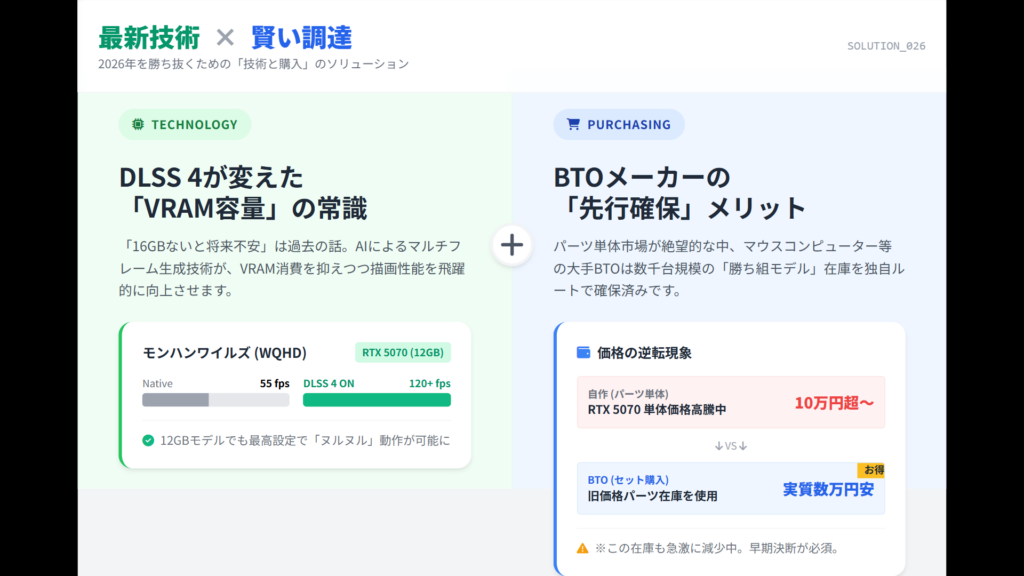
Task: Click the green checkmark icon below the fps bars
Action: point(148,440)
